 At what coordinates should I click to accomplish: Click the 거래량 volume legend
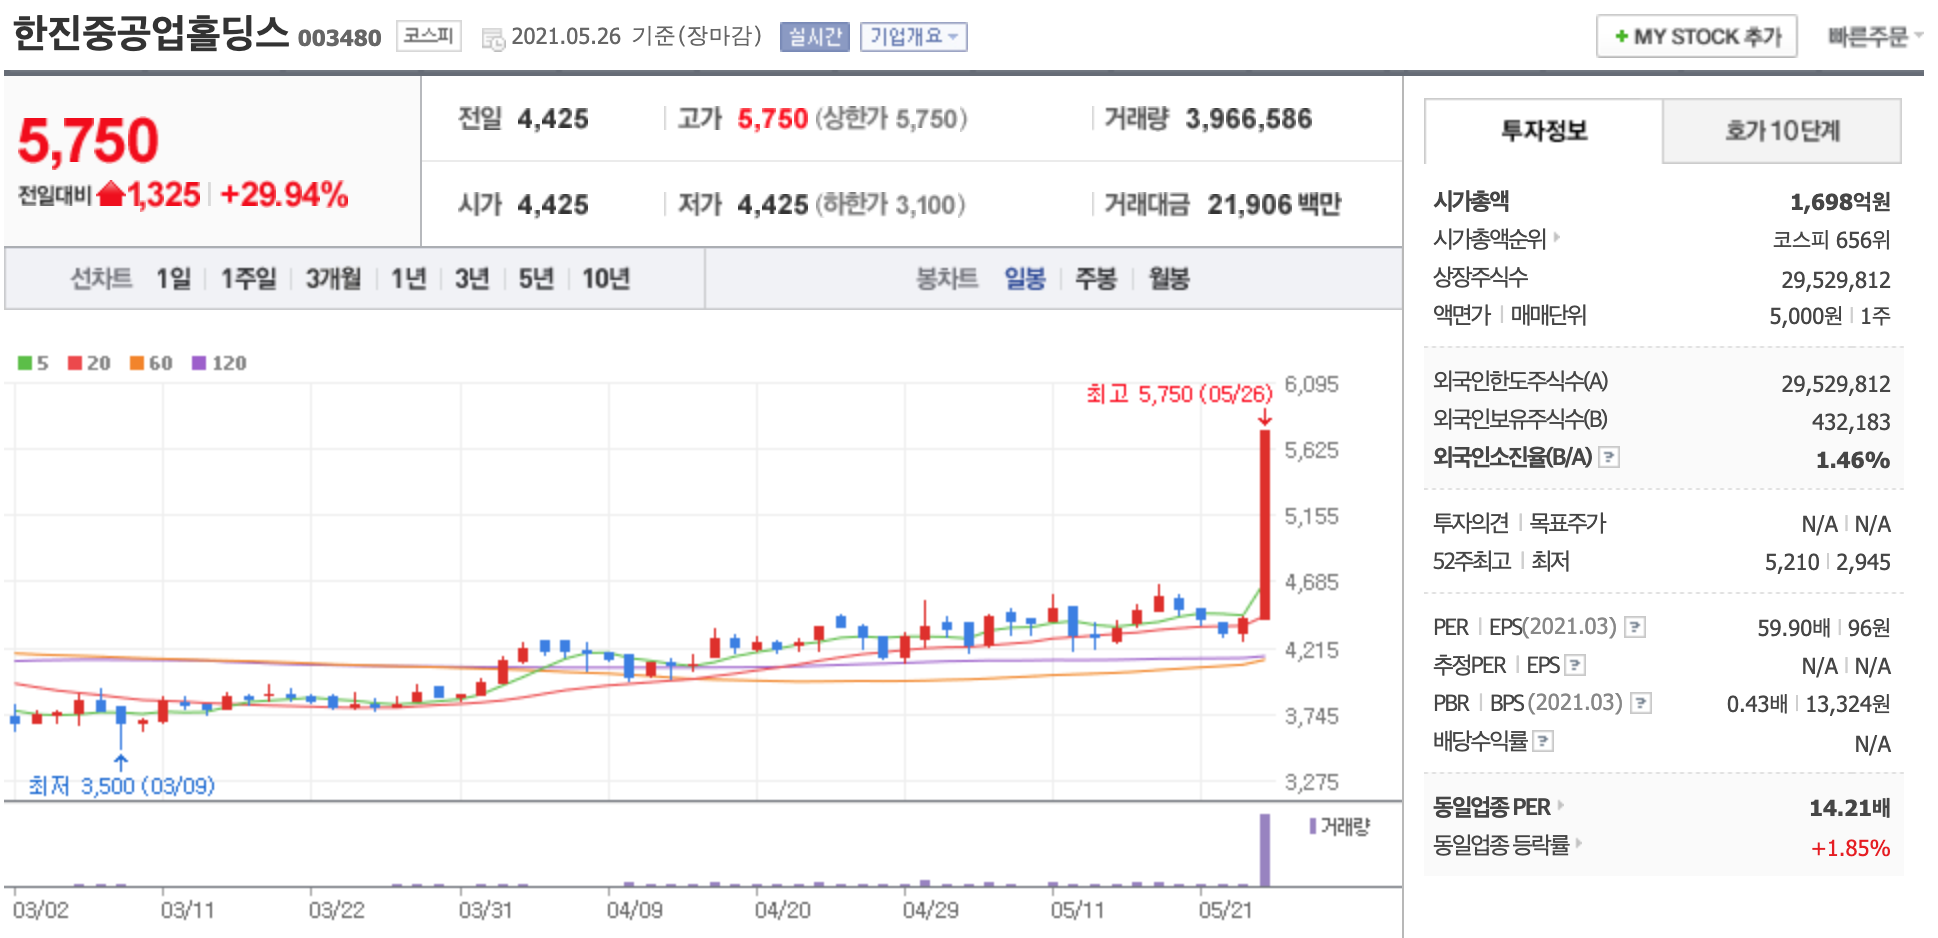(x=1340, y=826)
